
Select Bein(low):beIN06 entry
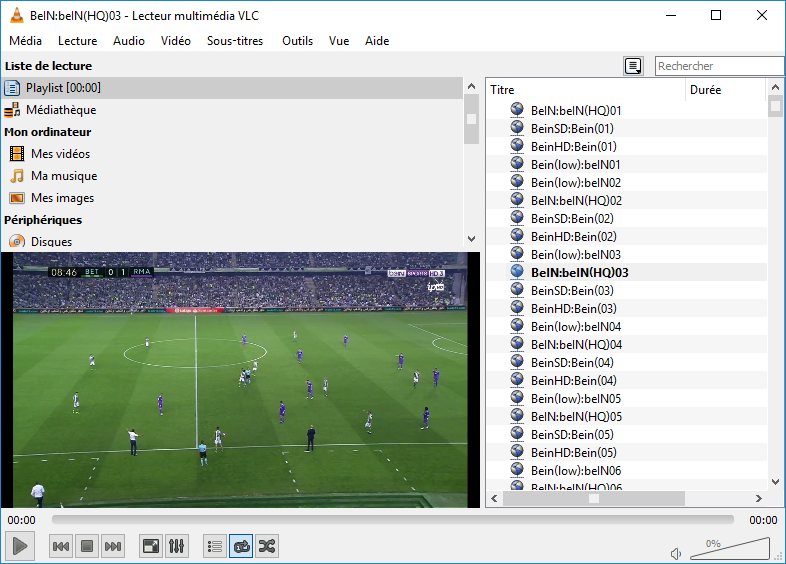(627, 471)
